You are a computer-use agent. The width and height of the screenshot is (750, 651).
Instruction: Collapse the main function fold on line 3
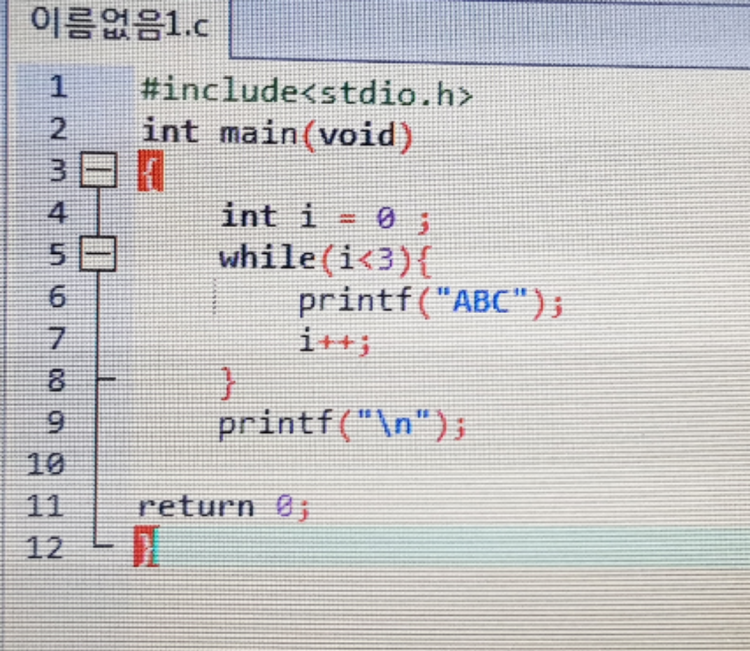(x=97, y=173)
